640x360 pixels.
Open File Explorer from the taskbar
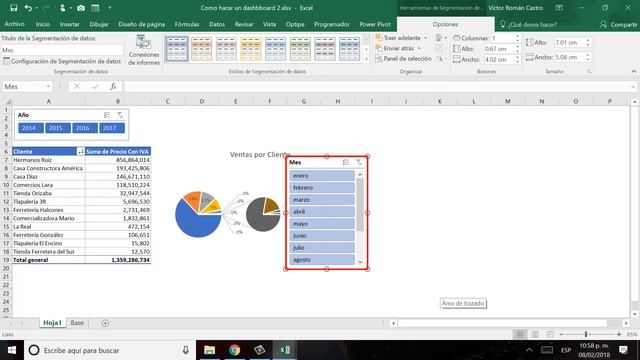209,350
